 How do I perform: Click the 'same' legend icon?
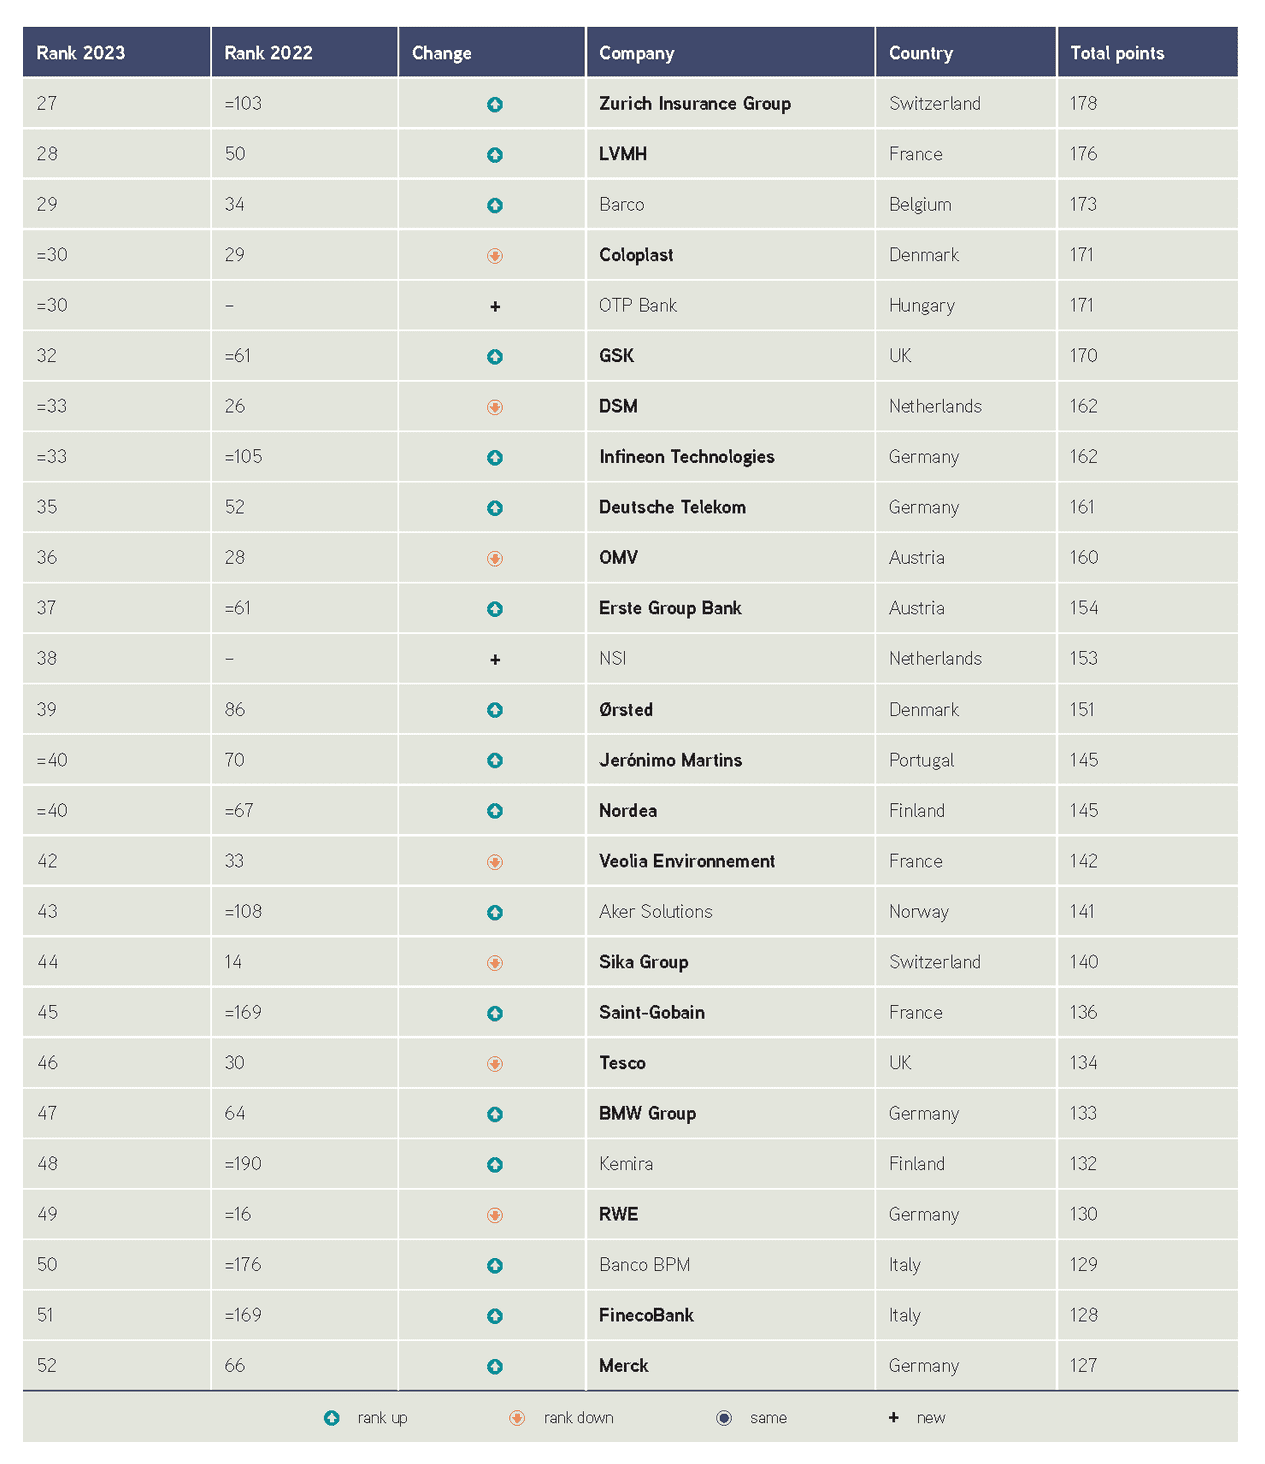724,1418
